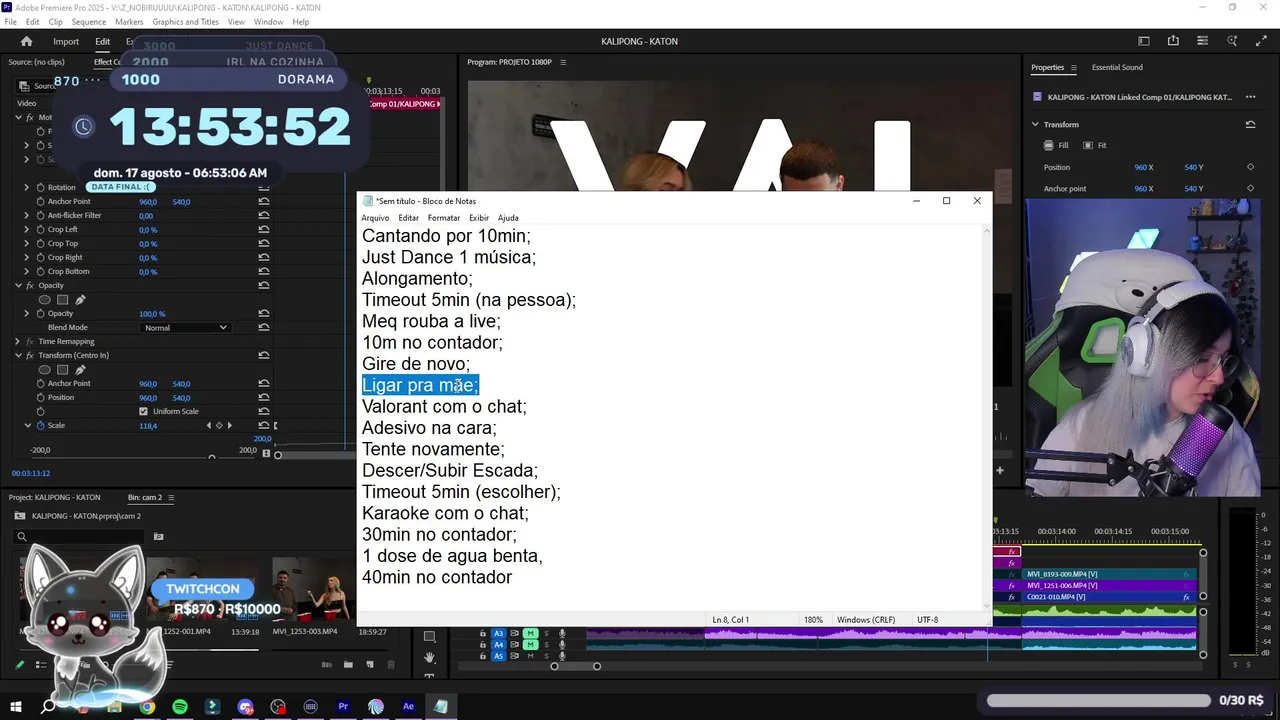
Task: Open the Workspaces panel icon in header
Action: point(1144,41)
